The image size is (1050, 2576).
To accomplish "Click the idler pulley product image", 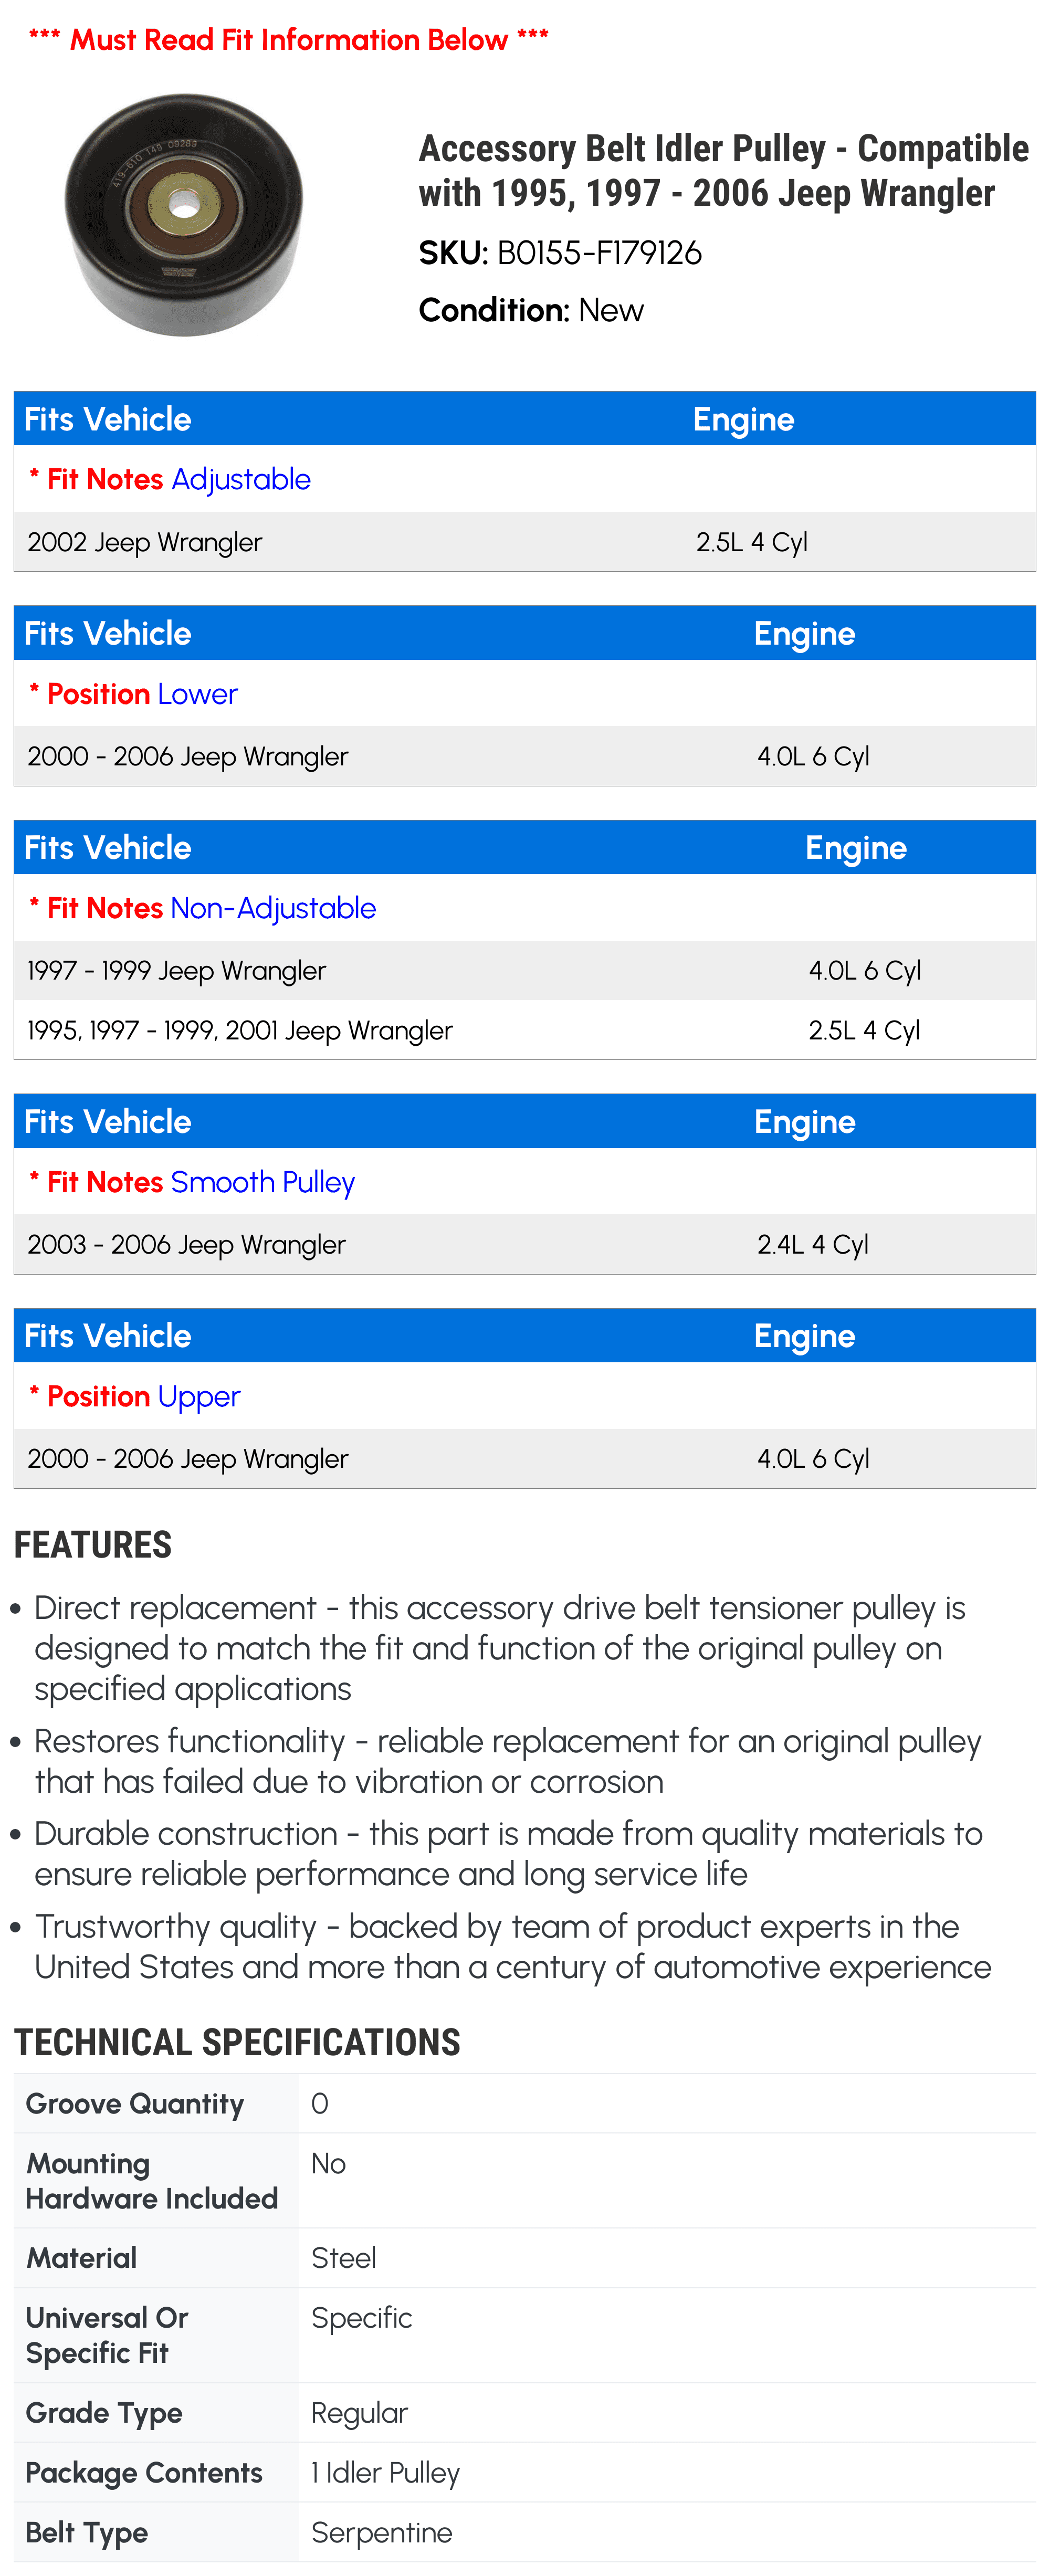I will pos(184,214).
